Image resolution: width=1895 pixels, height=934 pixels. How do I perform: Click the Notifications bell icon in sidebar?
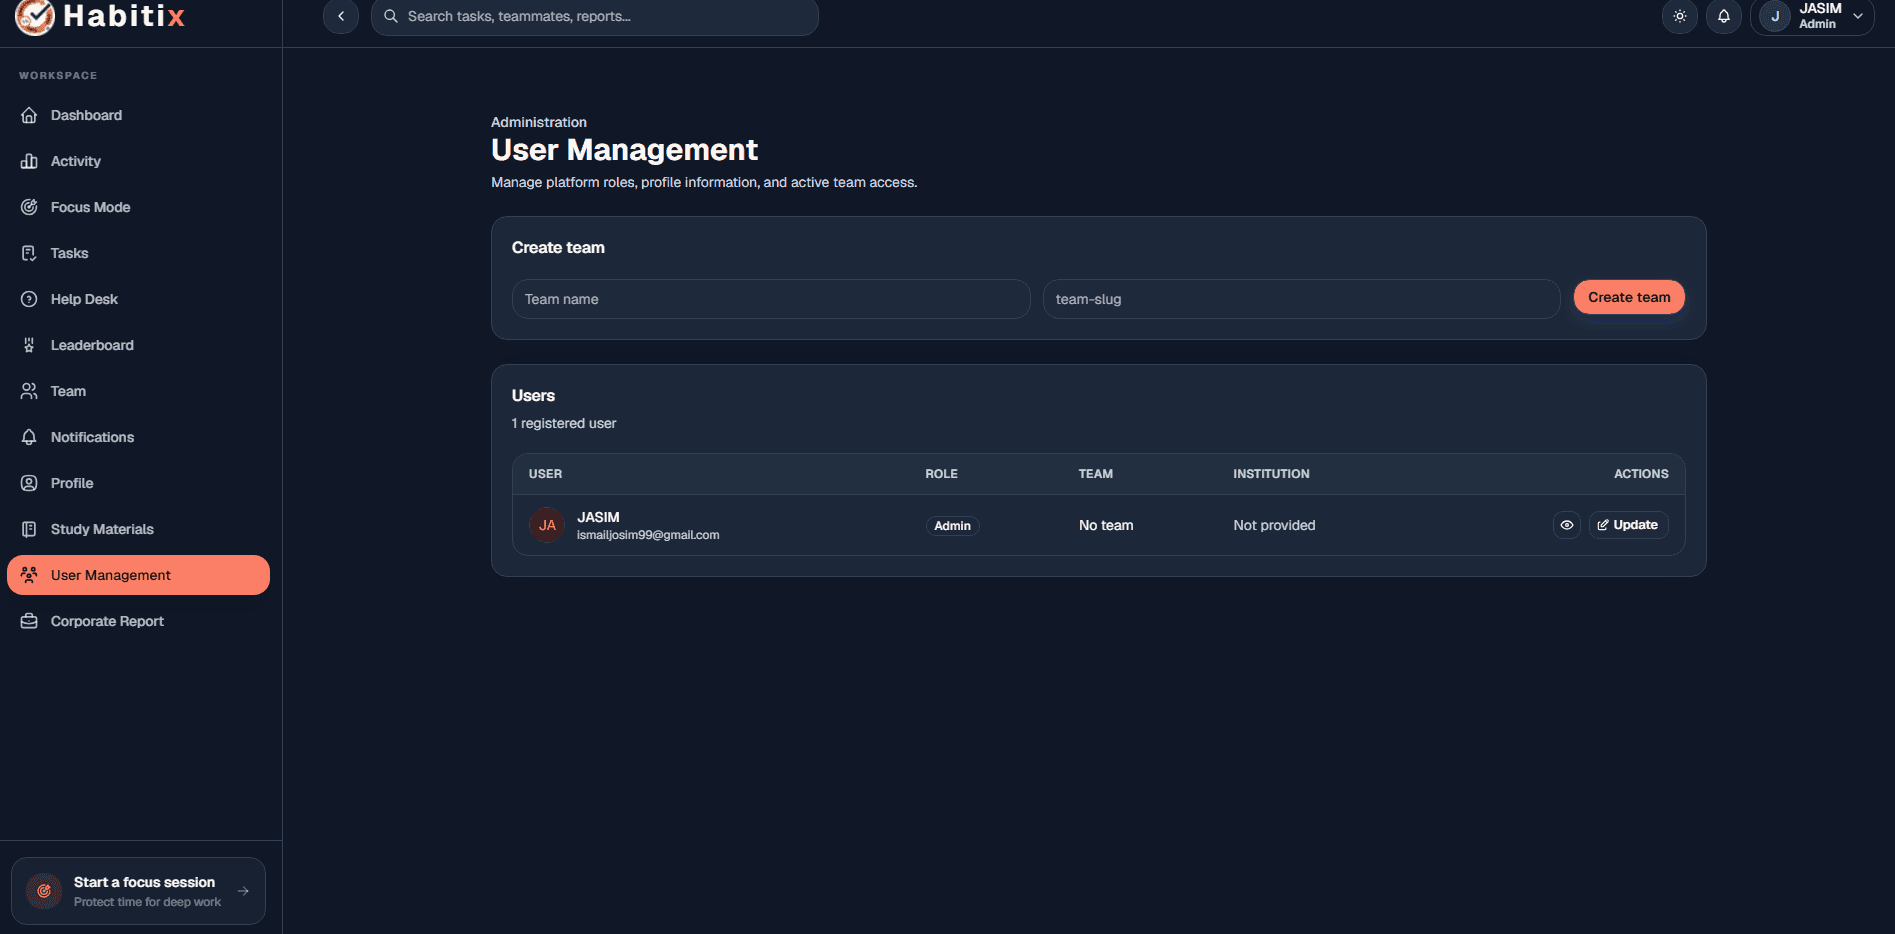click(x=29, y=437)
